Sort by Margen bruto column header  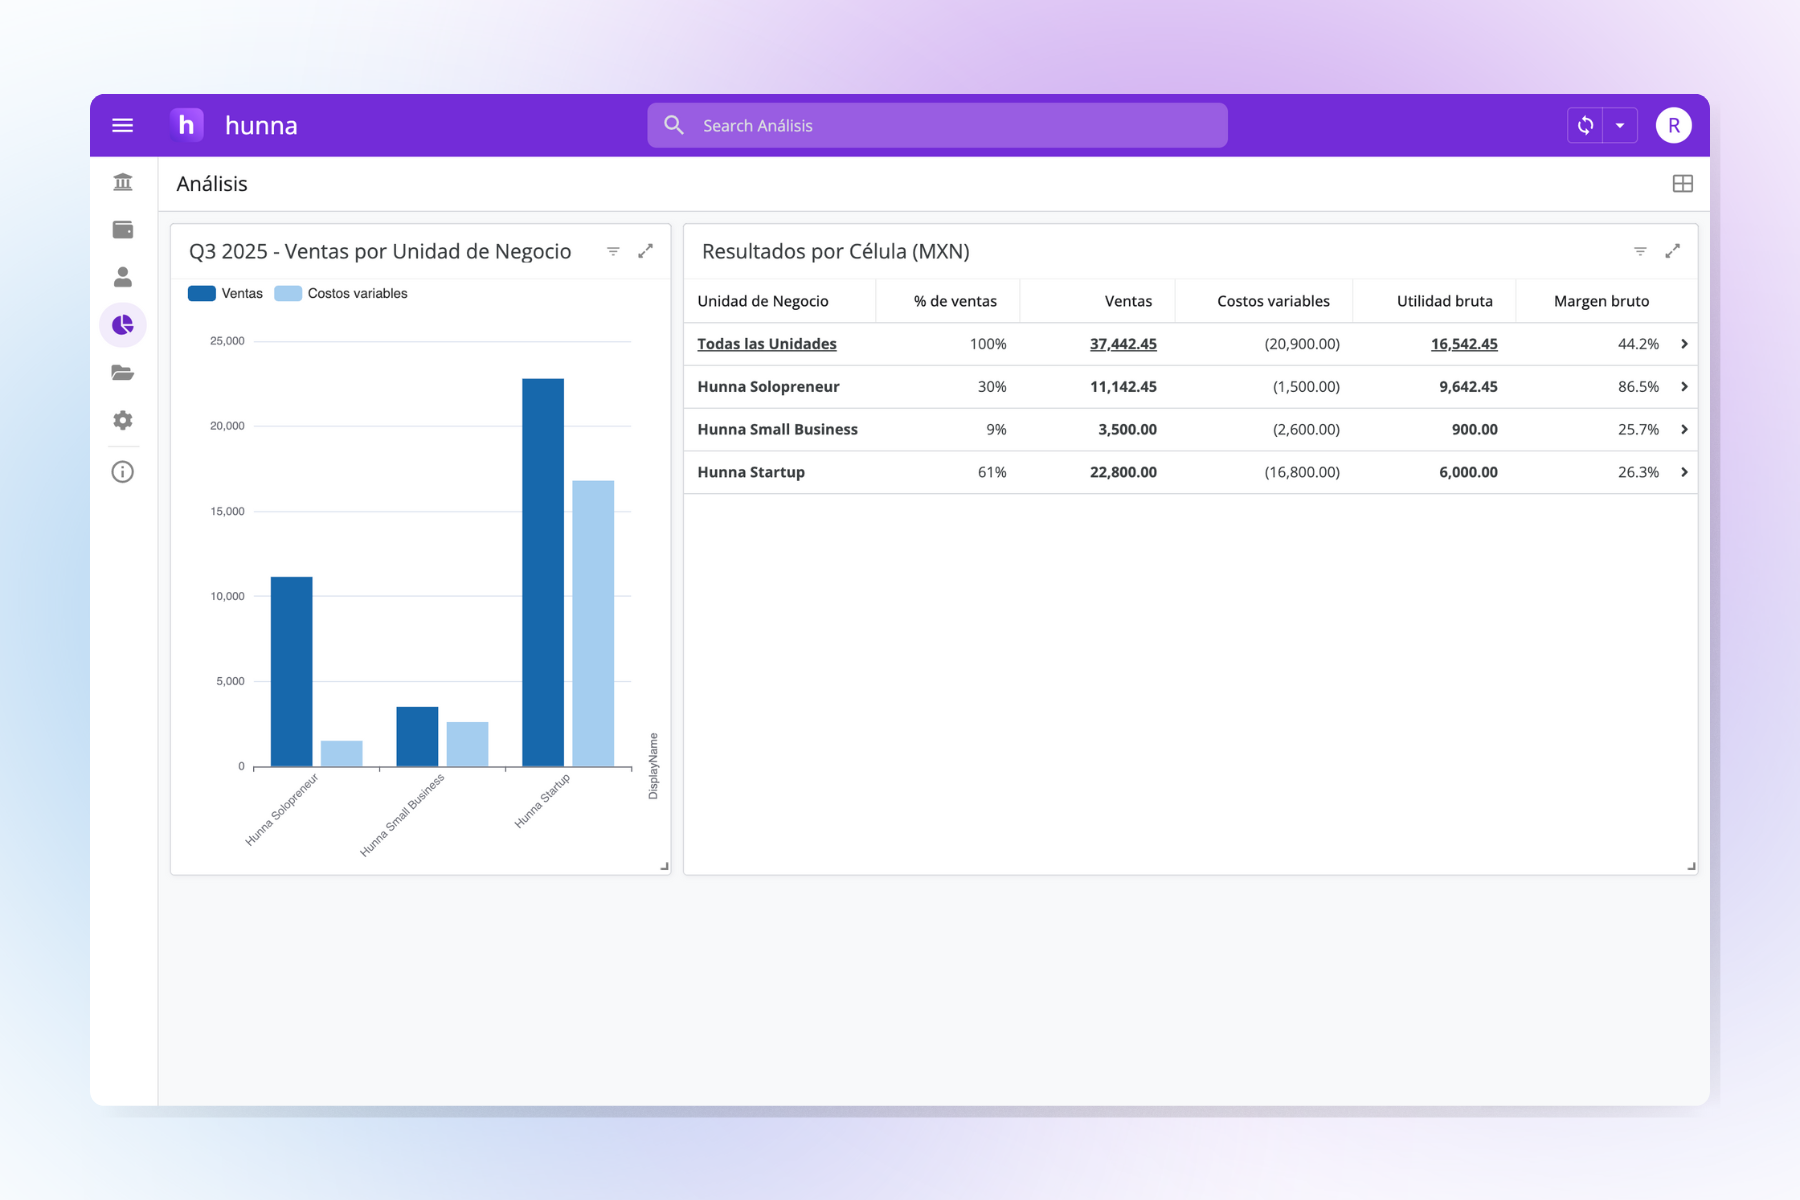(x=1601, y=301)
